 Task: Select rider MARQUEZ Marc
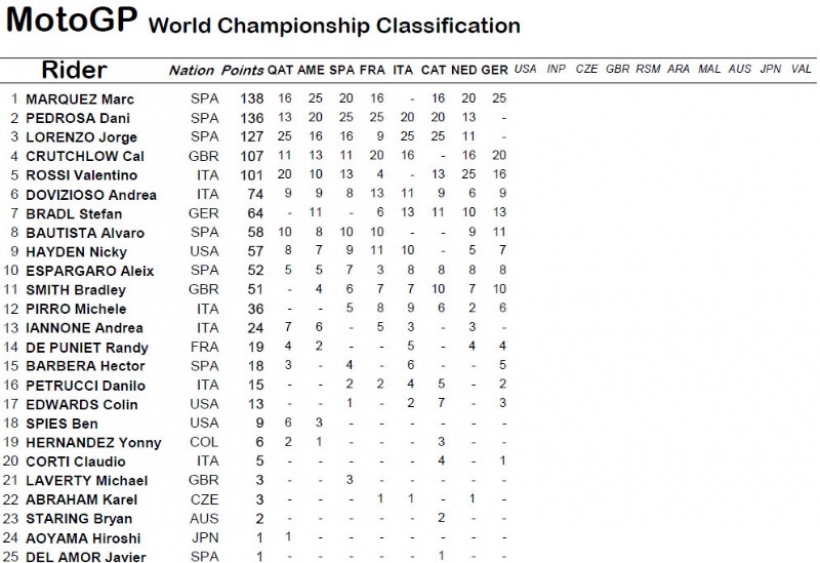pyautogui.click(x=79, y=99)
